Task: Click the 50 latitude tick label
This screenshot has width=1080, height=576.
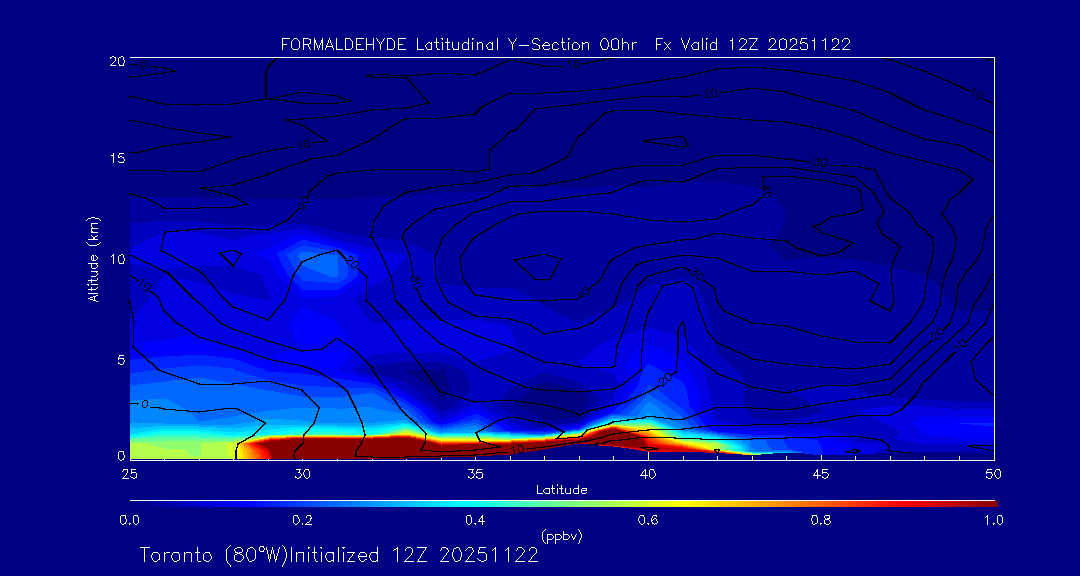Action: (x=993, y=472)
